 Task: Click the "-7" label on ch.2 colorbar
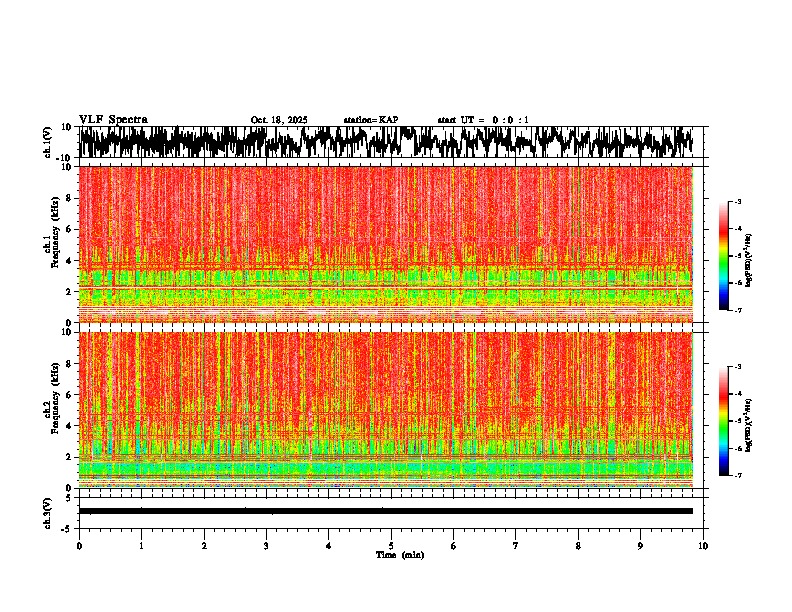pos(737,475)
